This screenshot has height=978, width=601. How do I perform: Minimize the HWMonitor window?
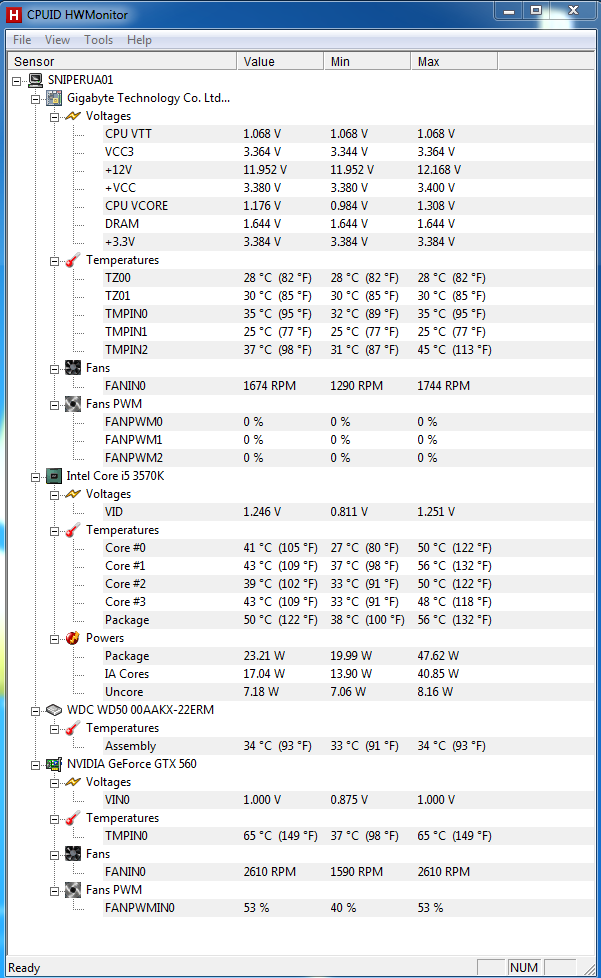pyautogui.click(x=509, y=11)
